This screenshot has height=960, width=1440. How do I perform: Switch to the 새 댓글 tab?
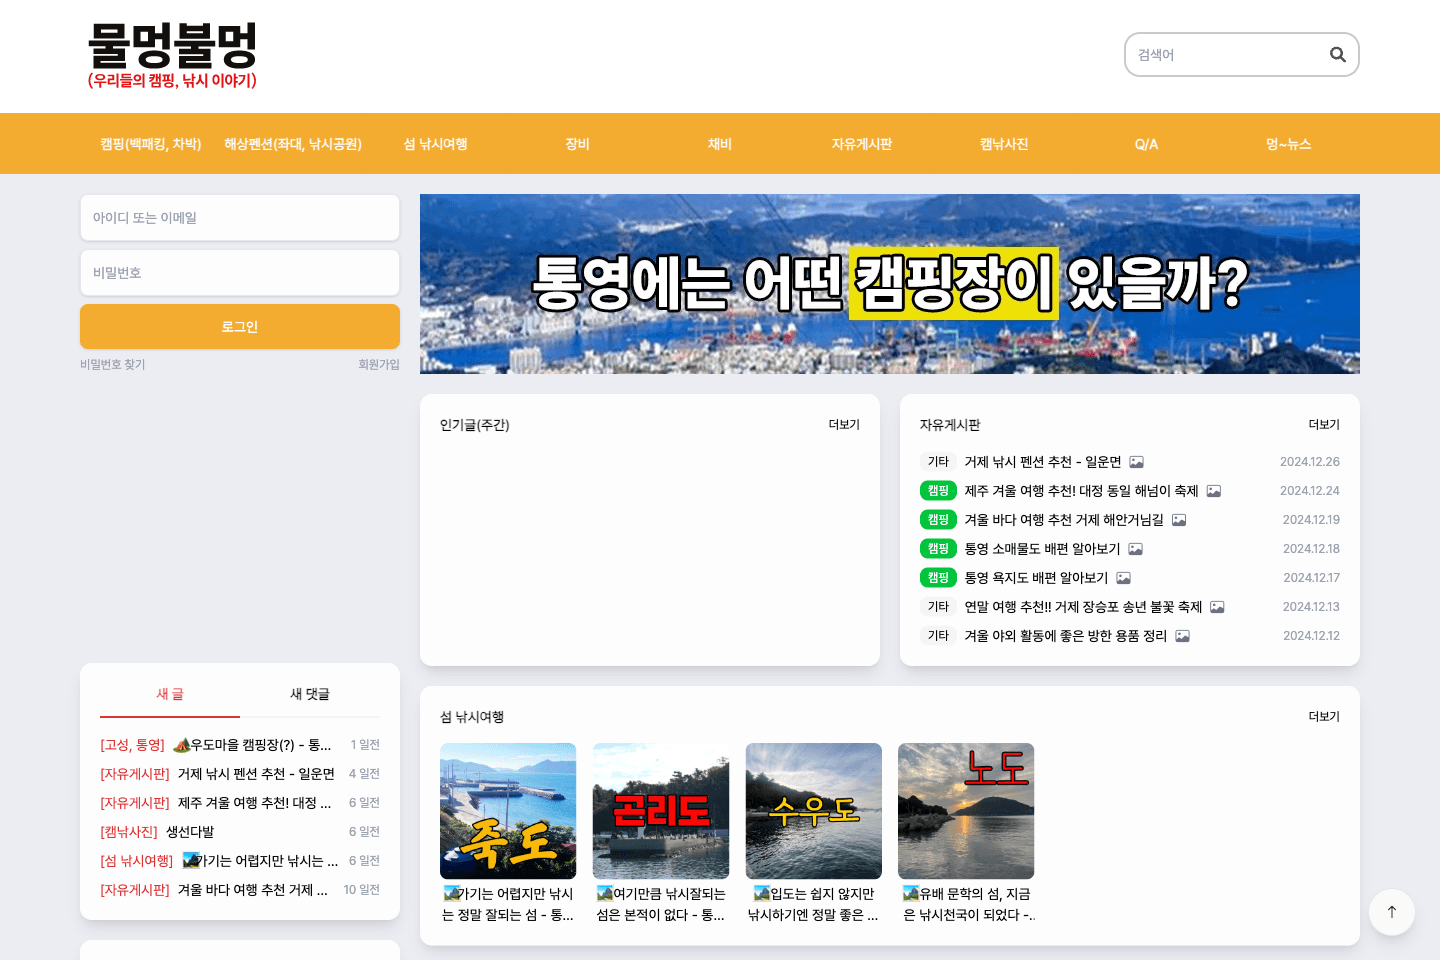tap(310, 694)
